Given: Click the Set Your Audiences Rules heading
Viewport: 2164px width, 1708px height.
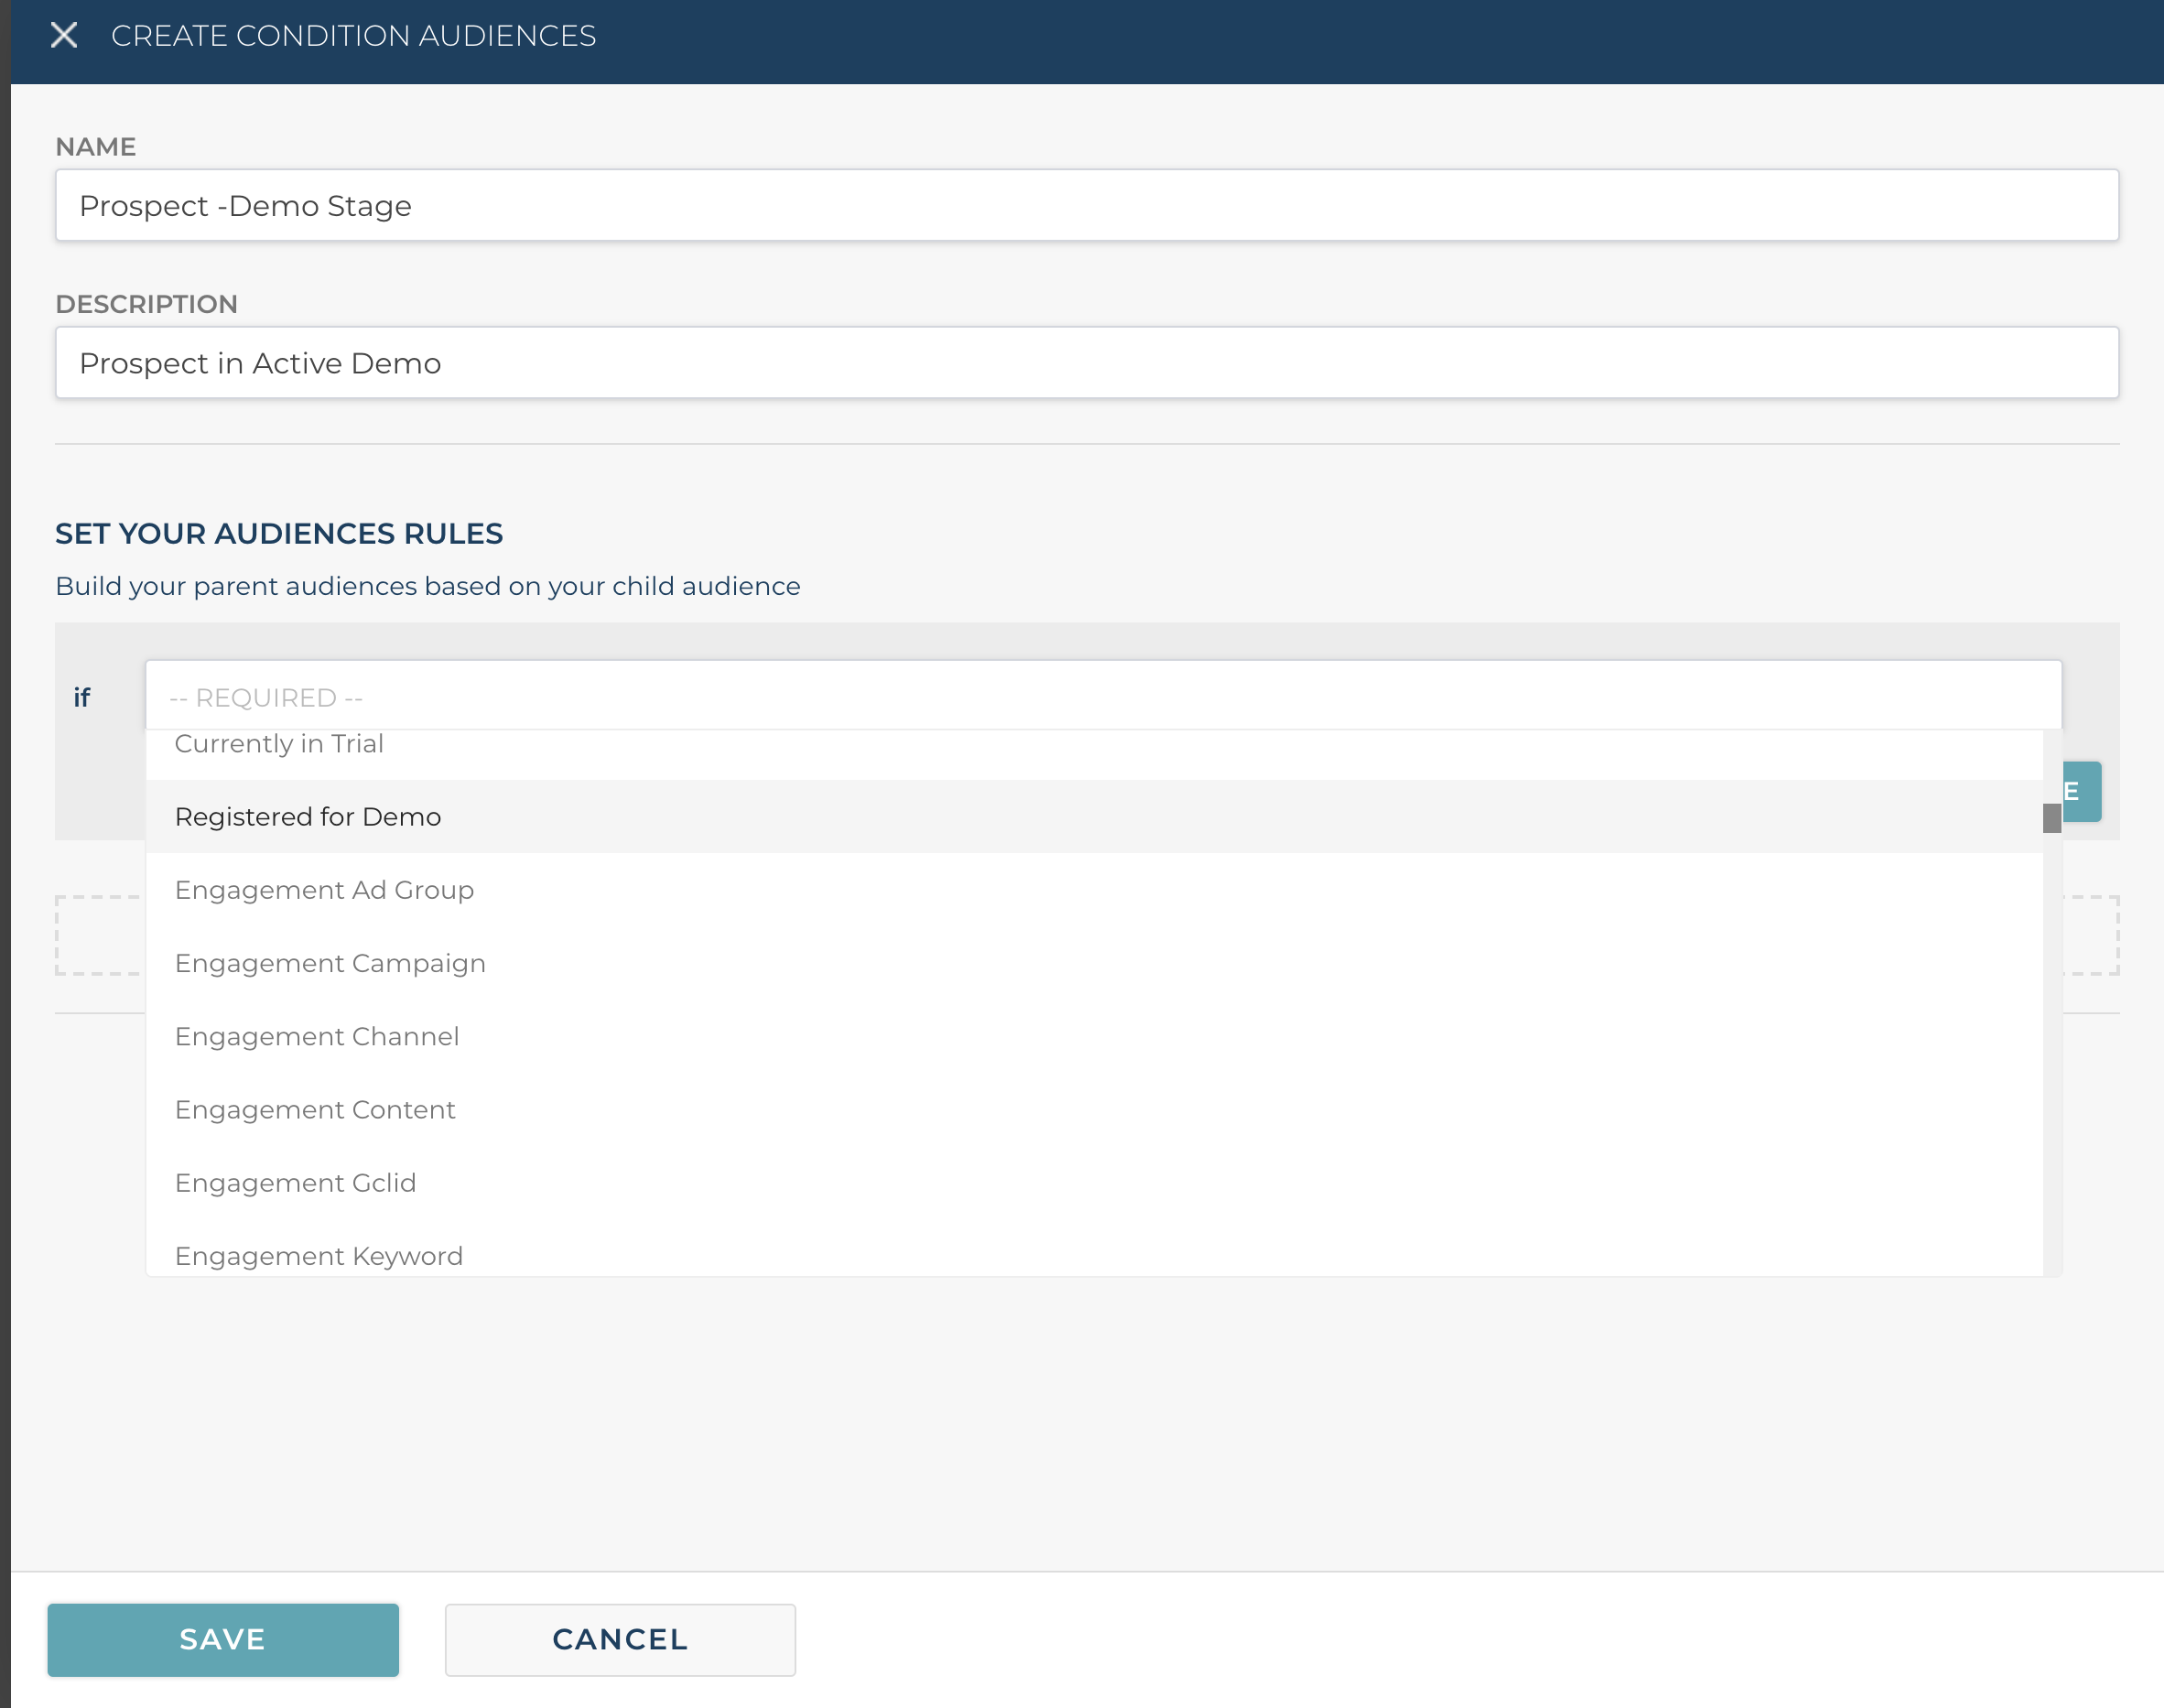Looking at the screenshot, I should (279, 534).
